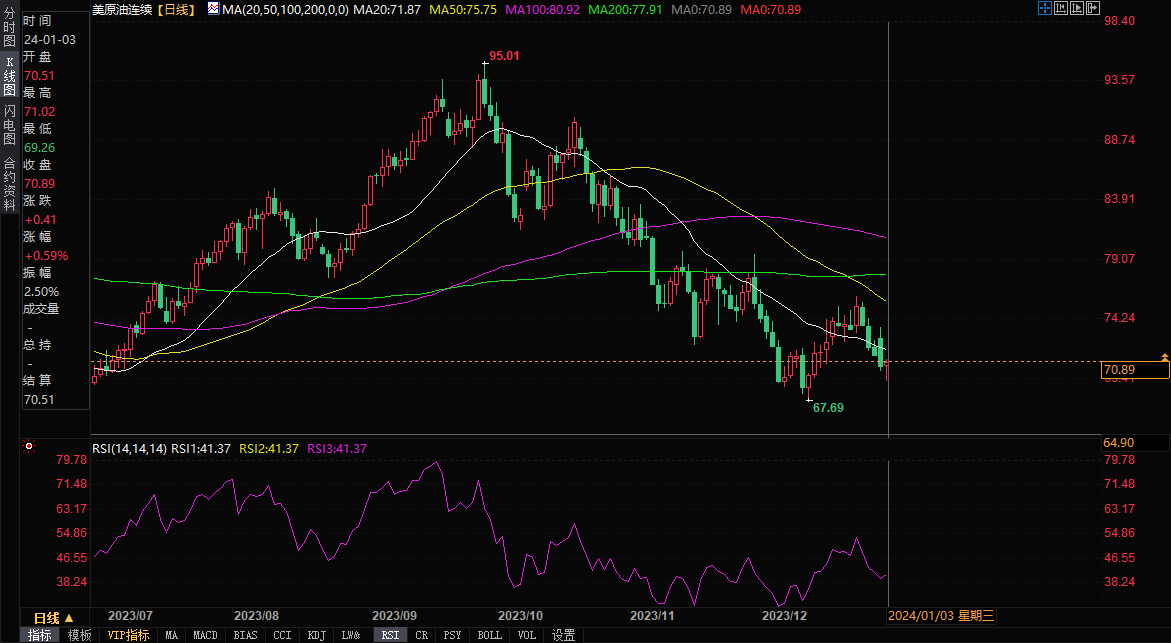Enable the MACD indicator
The width and height of the screenshot is (1171, 643).
click(205, 635)
